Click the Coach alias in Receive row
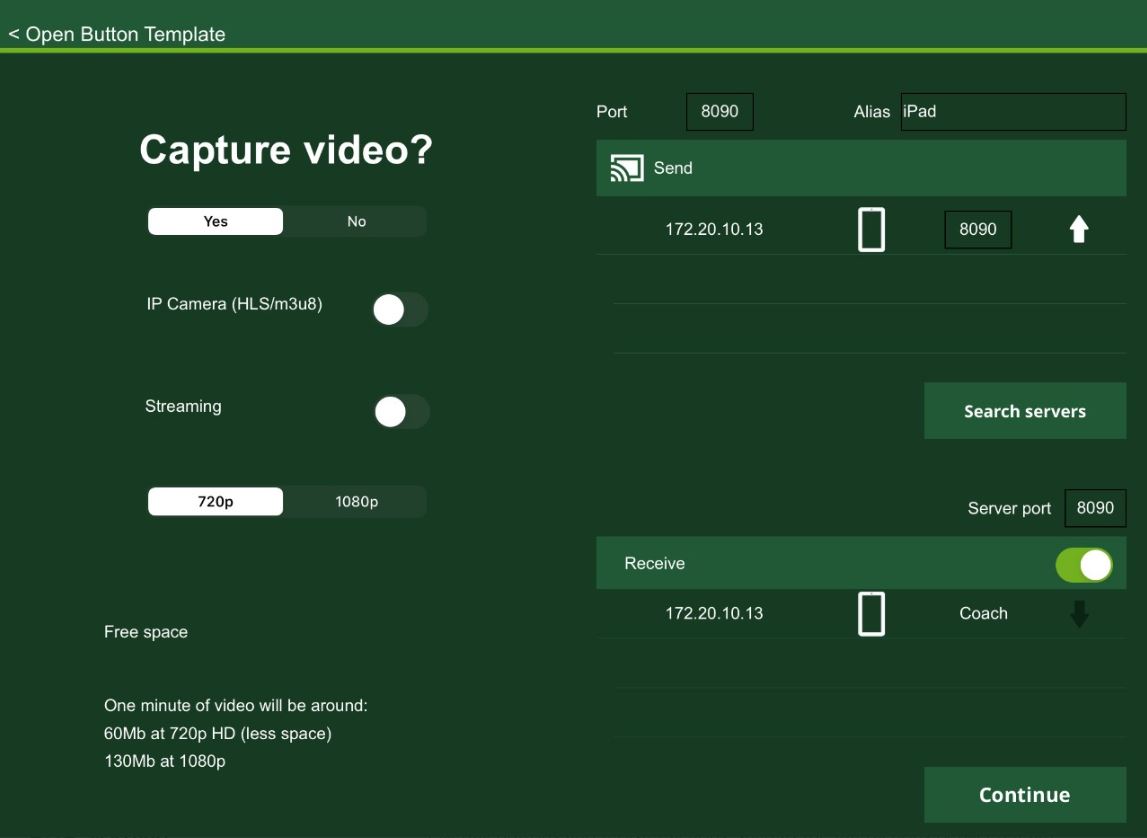 [x=983, y=614]
